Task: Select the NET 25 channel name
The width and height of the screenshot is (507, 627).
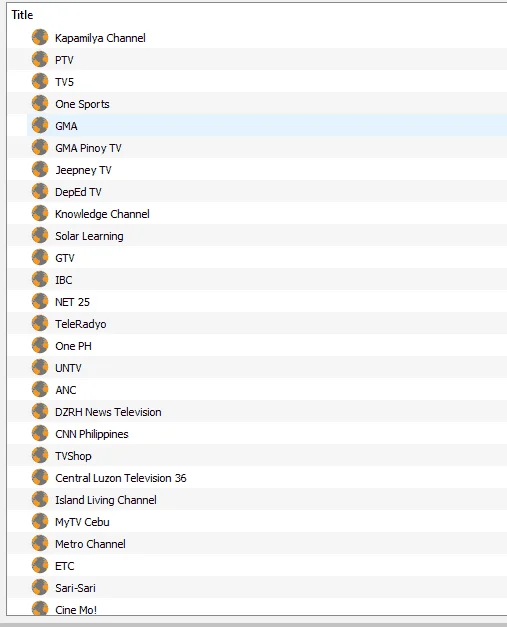Action: 72,302
